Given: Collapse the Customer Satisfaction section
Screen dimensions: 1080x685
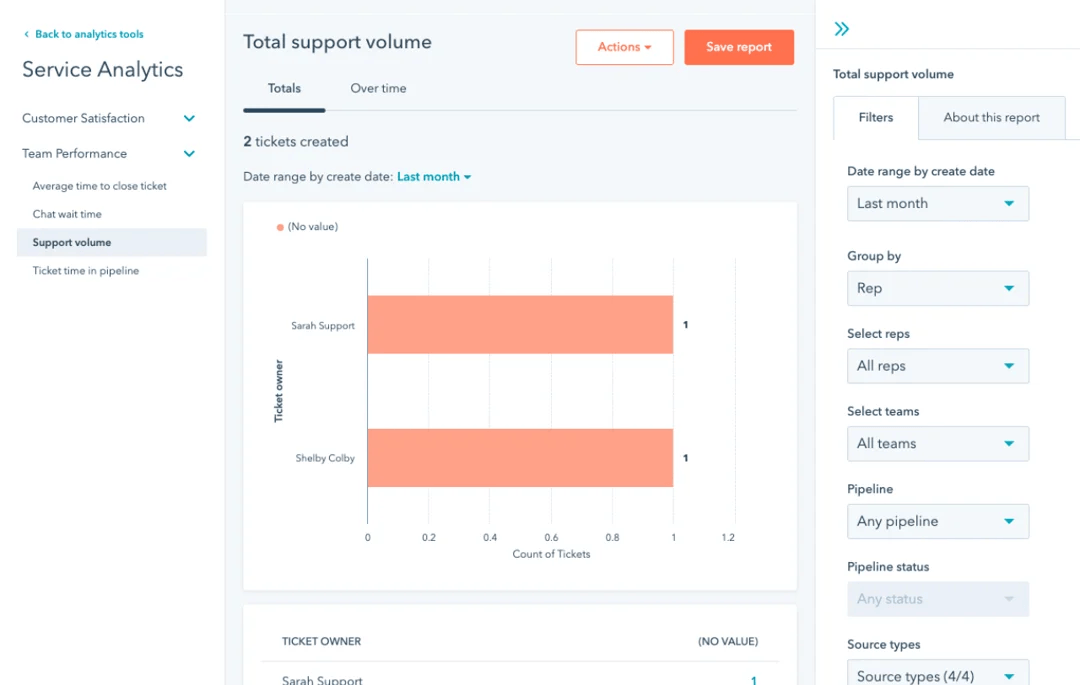Looking at the screenshot, I should click(x=189, y=118).
